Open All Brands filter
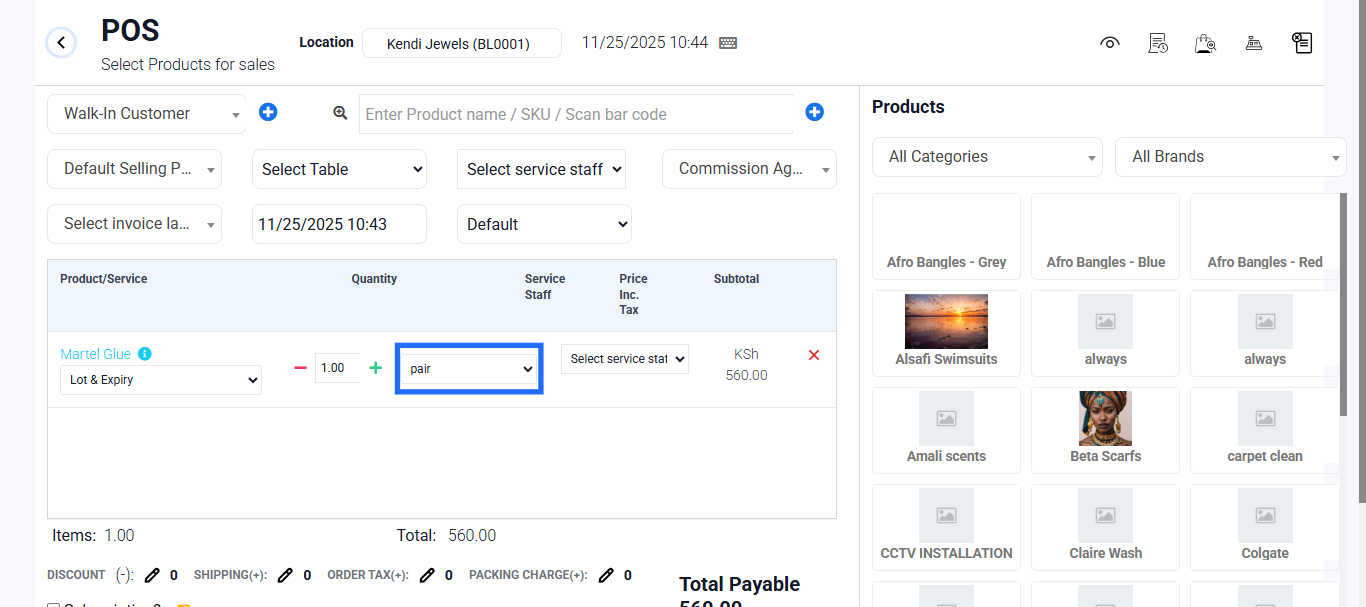Screen dimensions: 1366x607 coord(1231,157)
